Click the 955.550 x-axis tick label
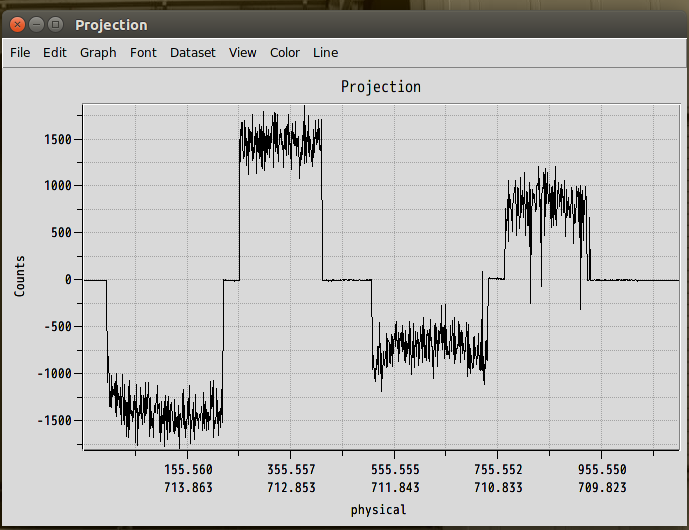689x530 pixels. (602, 469)
